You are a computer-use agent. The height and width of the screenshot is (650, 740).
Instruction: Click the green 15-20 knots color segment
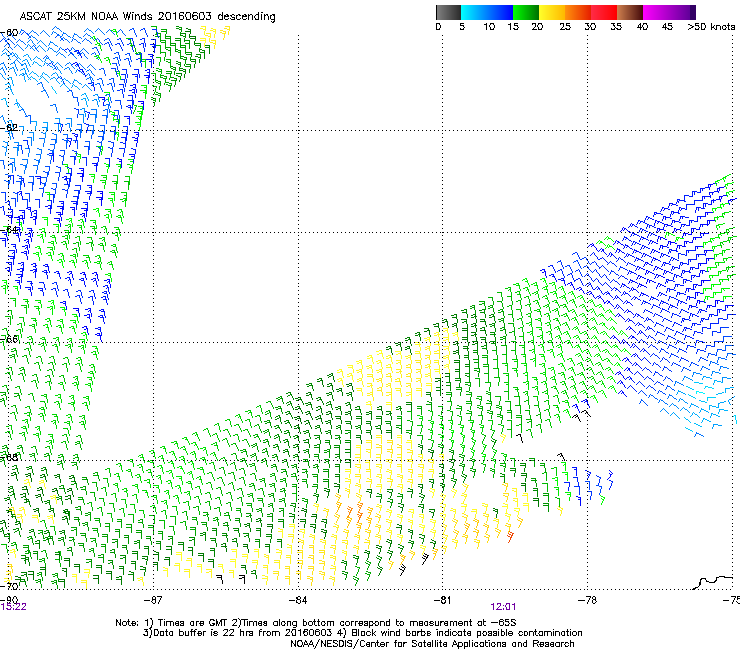click(x=526, y=12)
